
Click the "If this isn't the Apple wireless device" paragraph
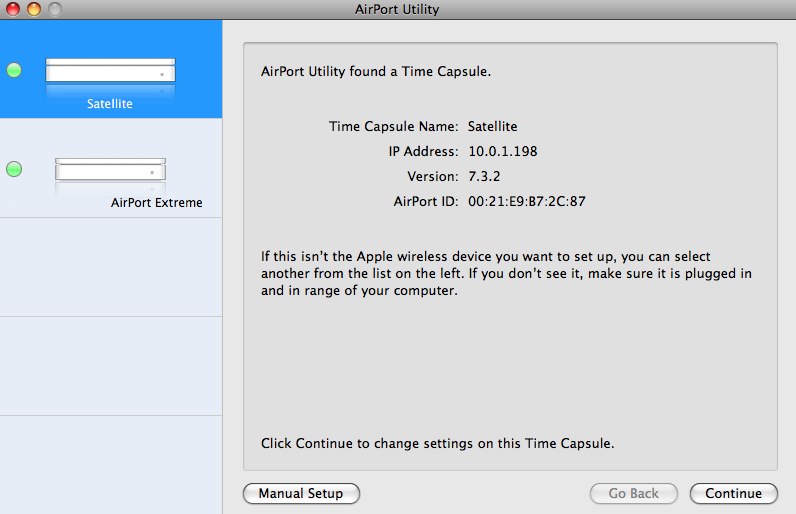506,273
